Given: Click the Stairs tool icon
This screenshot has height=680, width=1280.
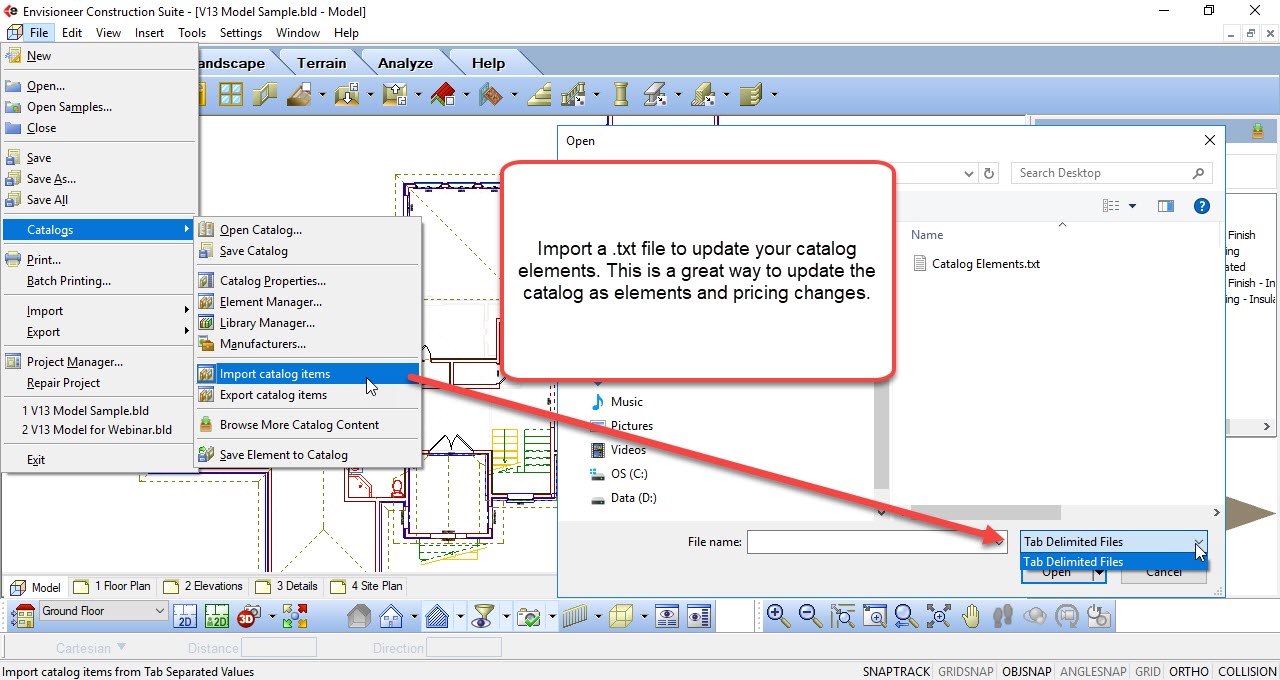Looking at the screenshot, I should (539, 95).
